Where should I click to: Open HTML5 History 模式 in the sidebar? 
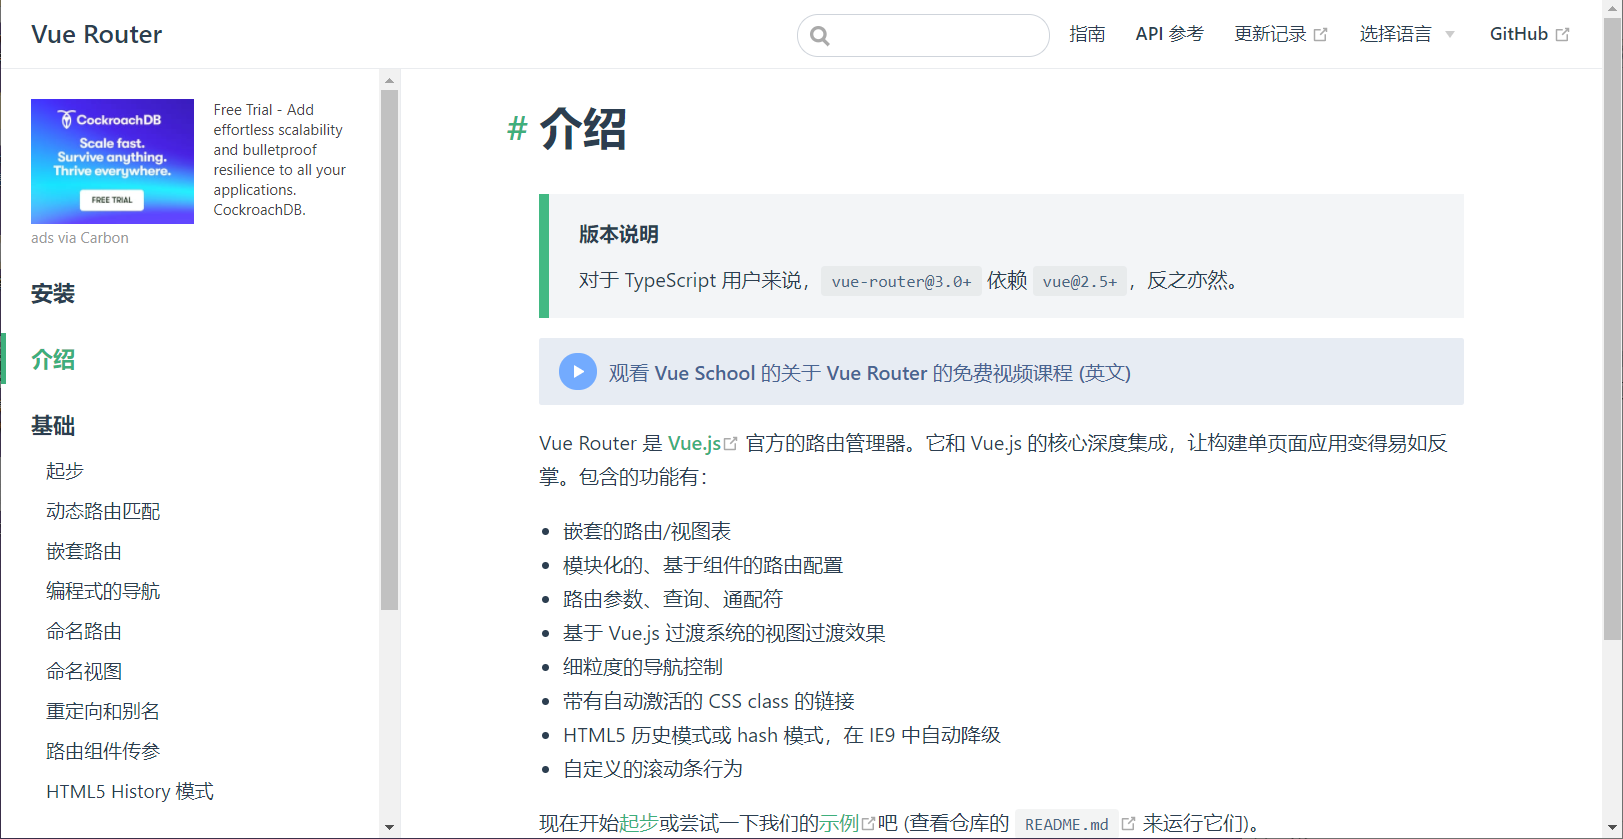[x=130, y=791]
